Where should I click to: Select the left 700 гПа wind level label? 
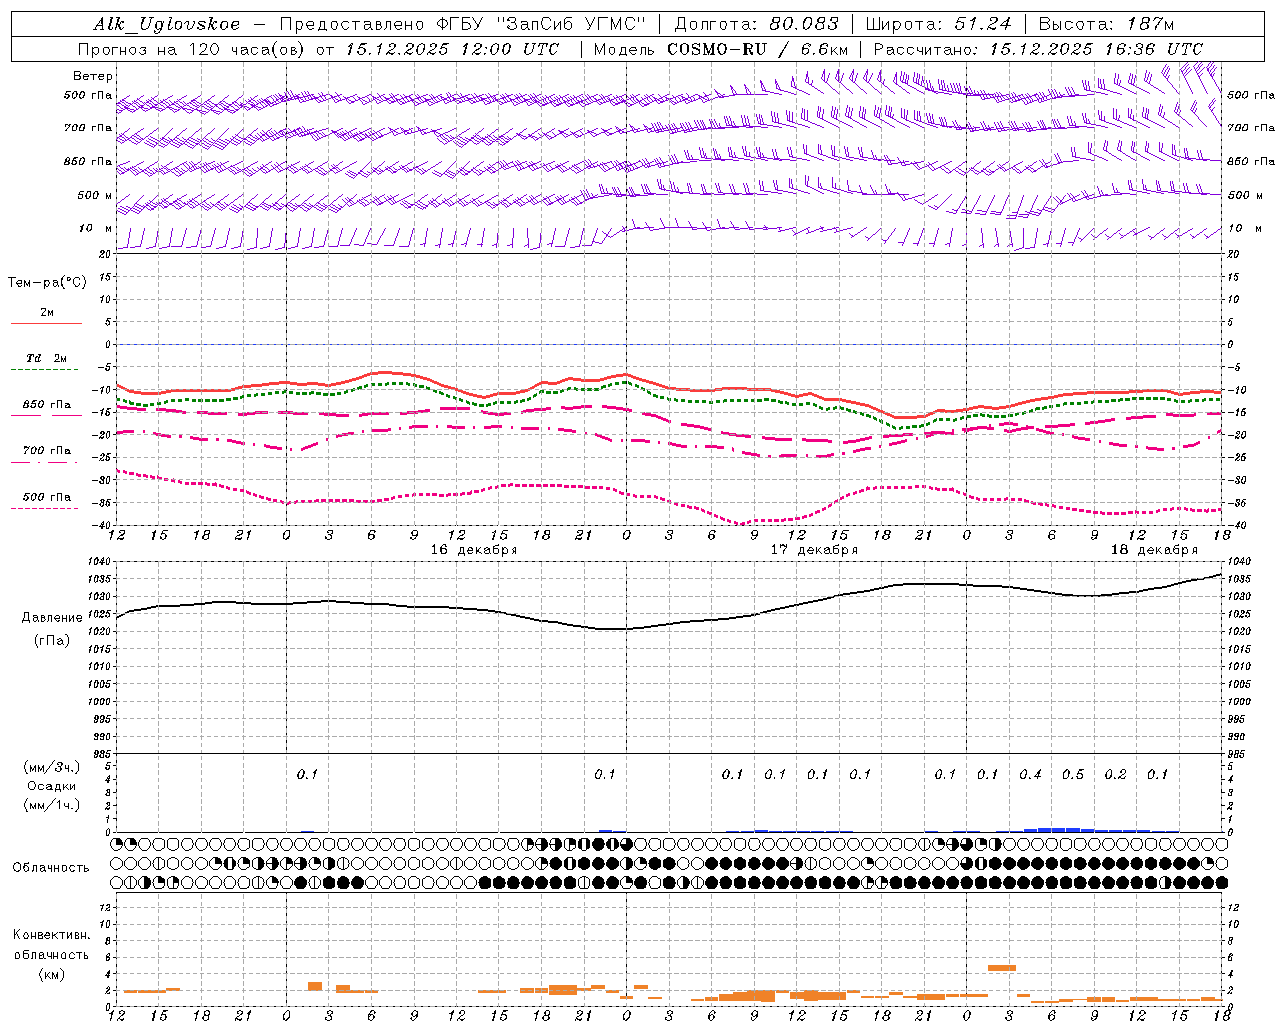point(88,128)
